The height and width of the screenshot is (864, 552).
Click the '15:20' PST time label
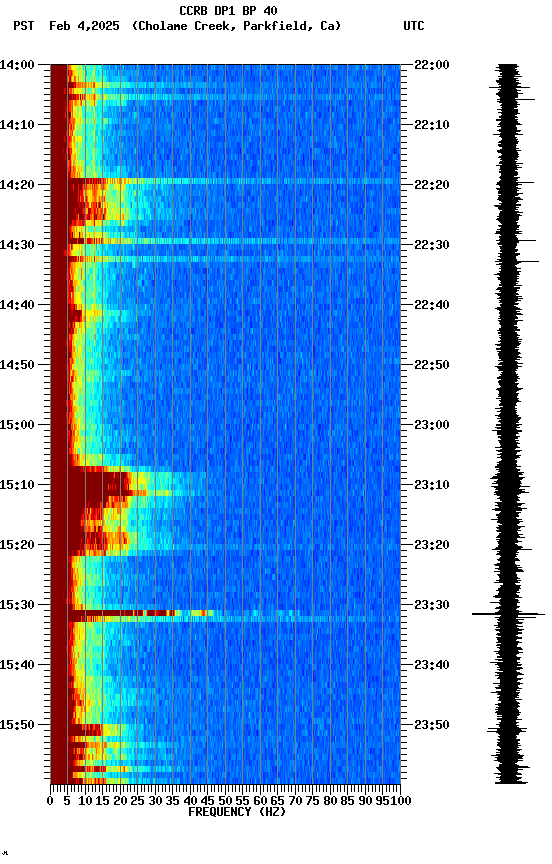(x=17, y=545)
